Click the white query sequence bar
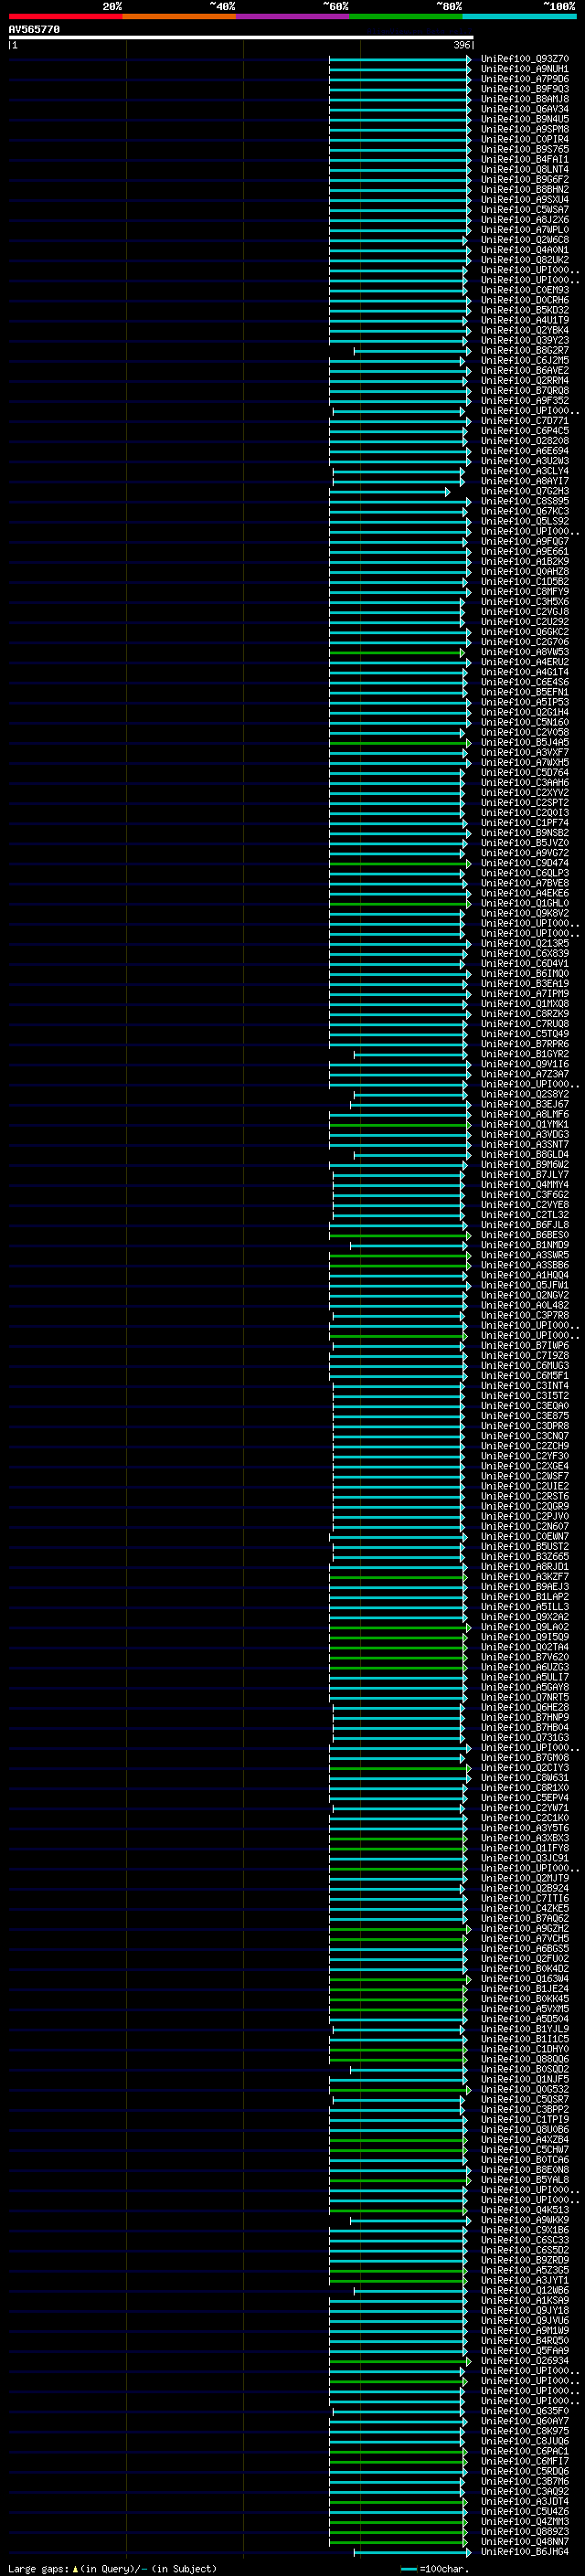Image resolution: width=585 pixels, height=2576 pixels. pos(240,38)
